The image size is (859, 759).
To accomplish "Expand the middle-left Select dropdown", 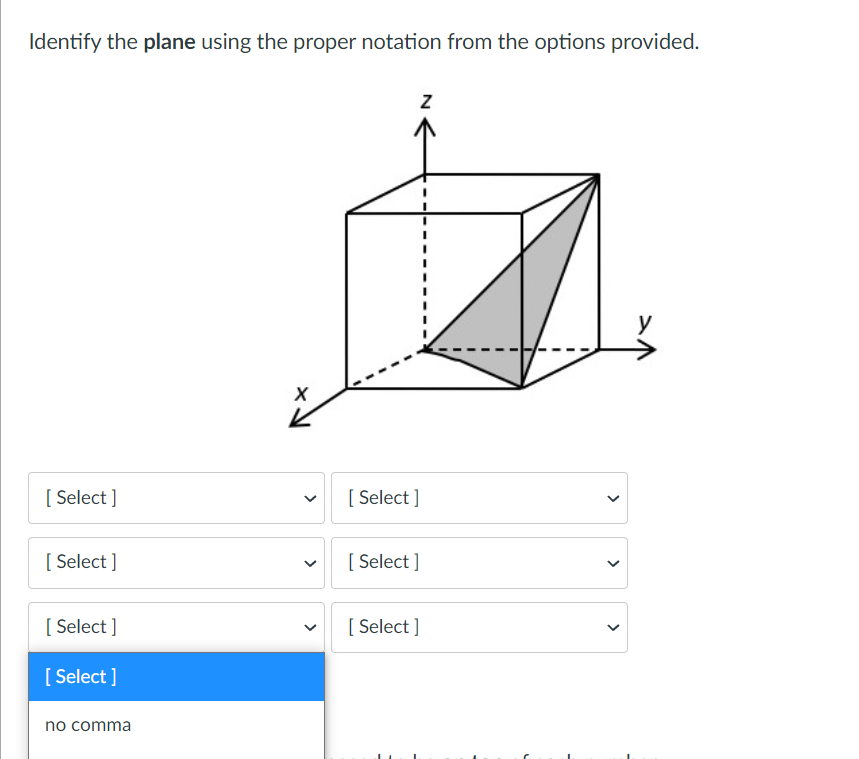I will [176, 562].
